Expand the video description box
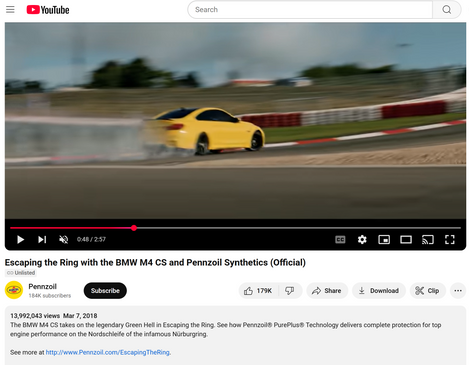 coord(235,335)
